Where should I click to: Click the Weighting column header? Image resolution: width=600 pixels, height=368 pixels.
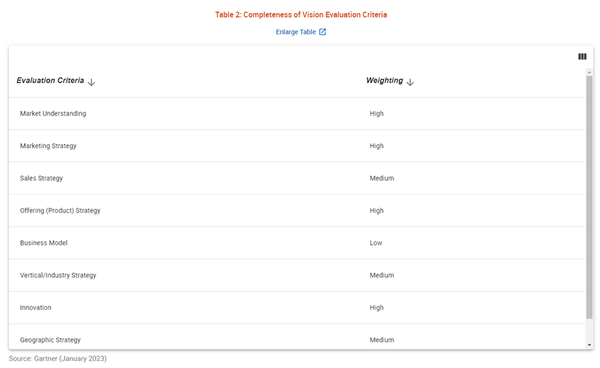coord(385,80)
